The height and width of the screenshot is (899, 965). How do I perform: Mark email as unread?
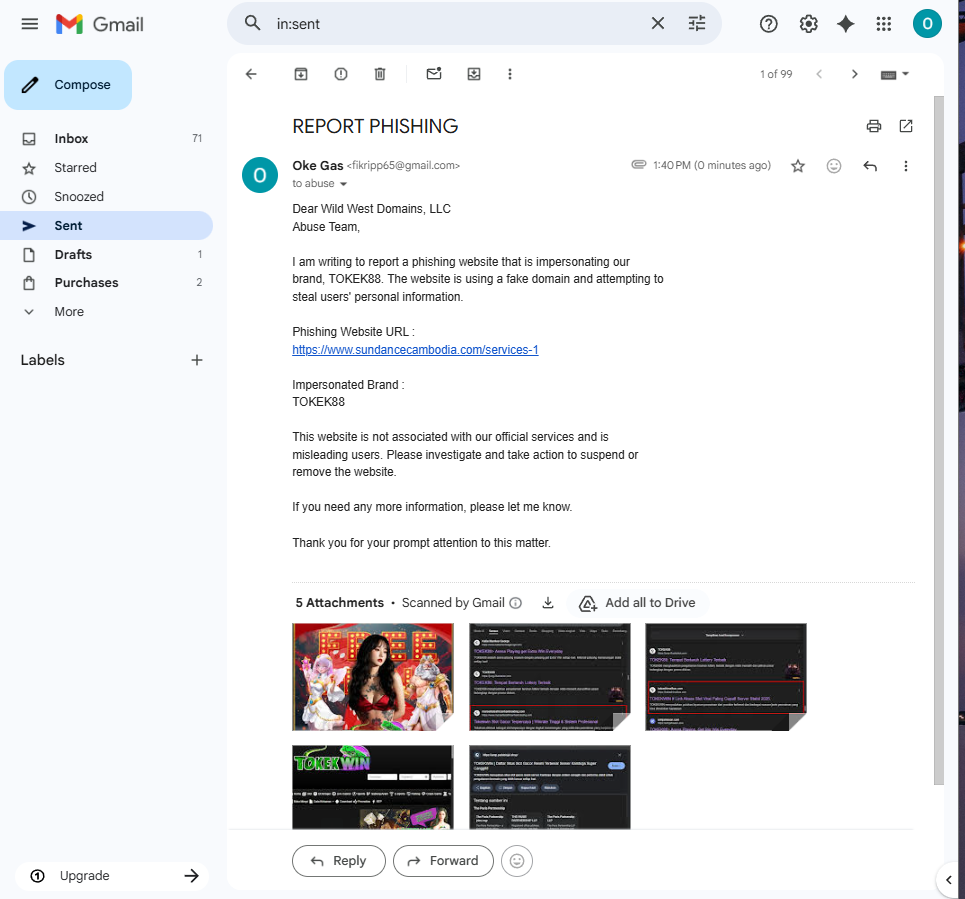click(x=434, y=74)
